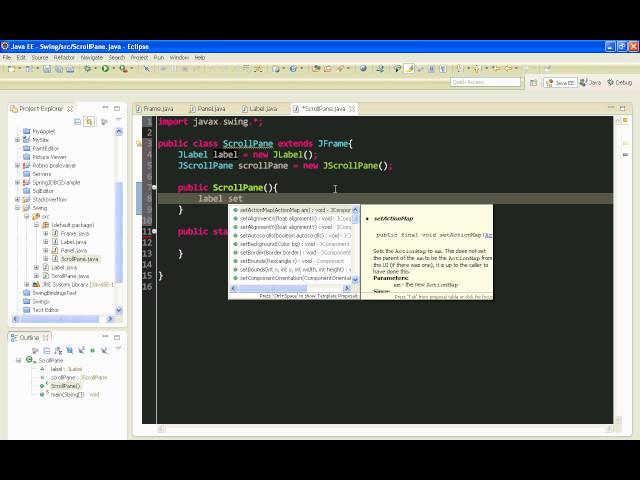Minimize the Project Explorer panel
The image size is (640, 480).
click(105, 108)
